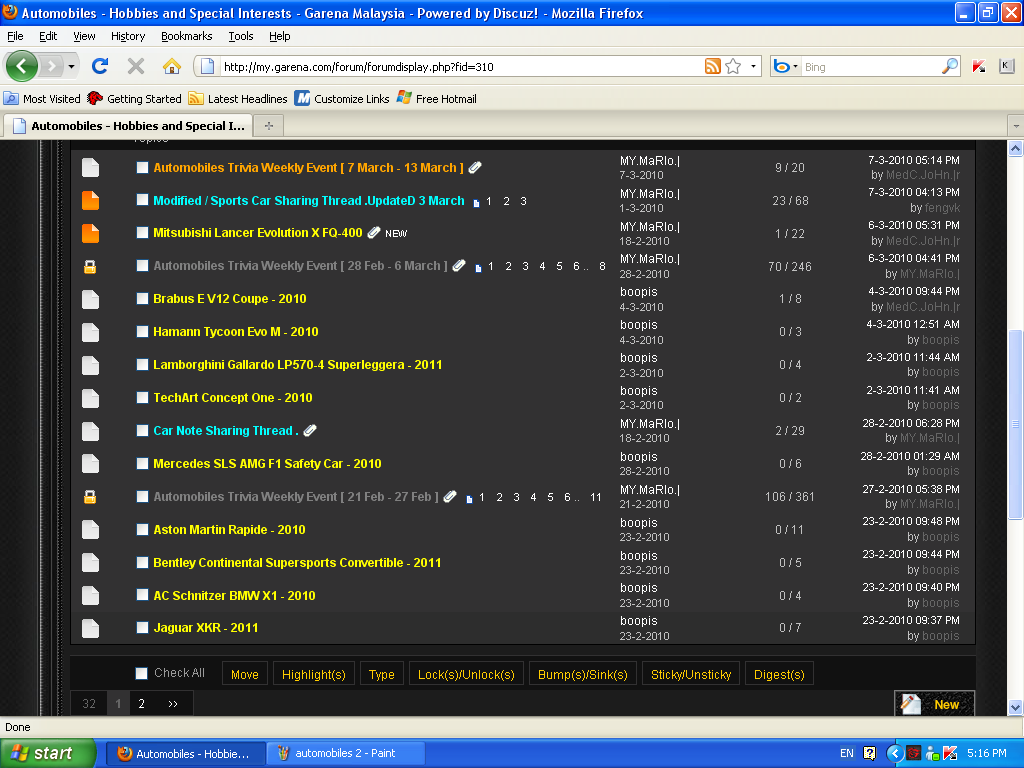The image size is (1024, 768).
Task: Click the Getting Started bookmark icon
Action: tap(95, 99)
